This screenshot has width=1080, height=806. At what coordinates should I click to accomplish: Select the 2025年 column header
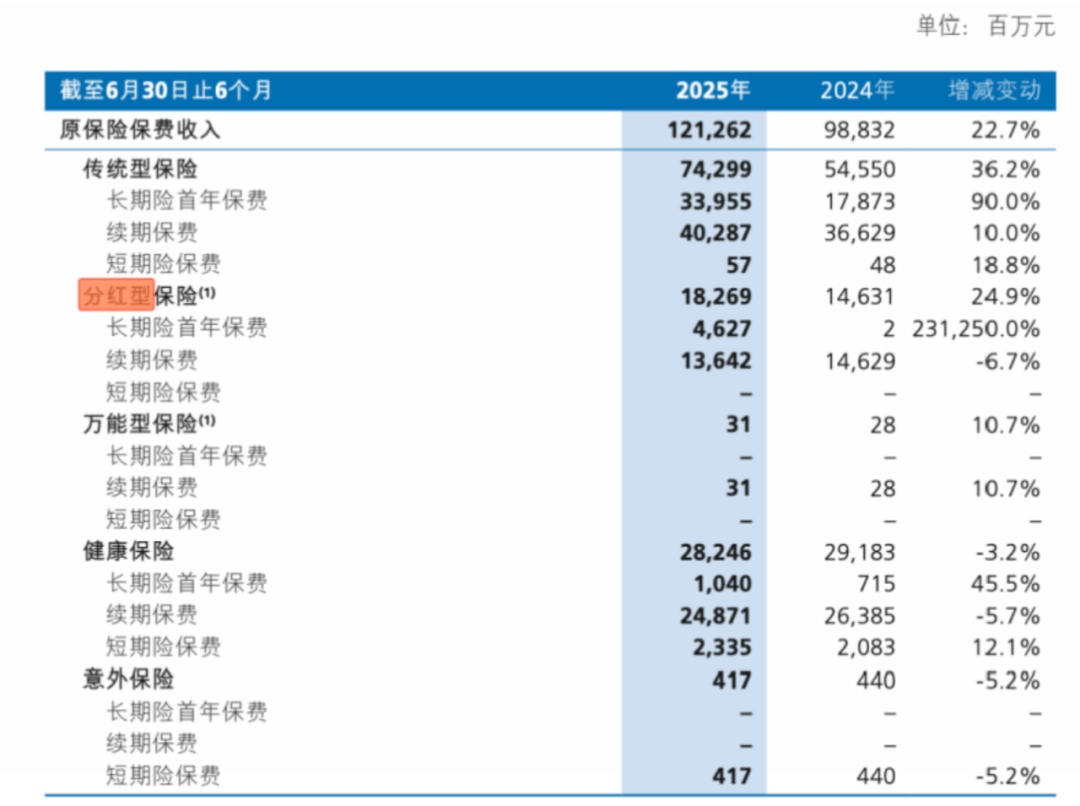tap(713, 91)
